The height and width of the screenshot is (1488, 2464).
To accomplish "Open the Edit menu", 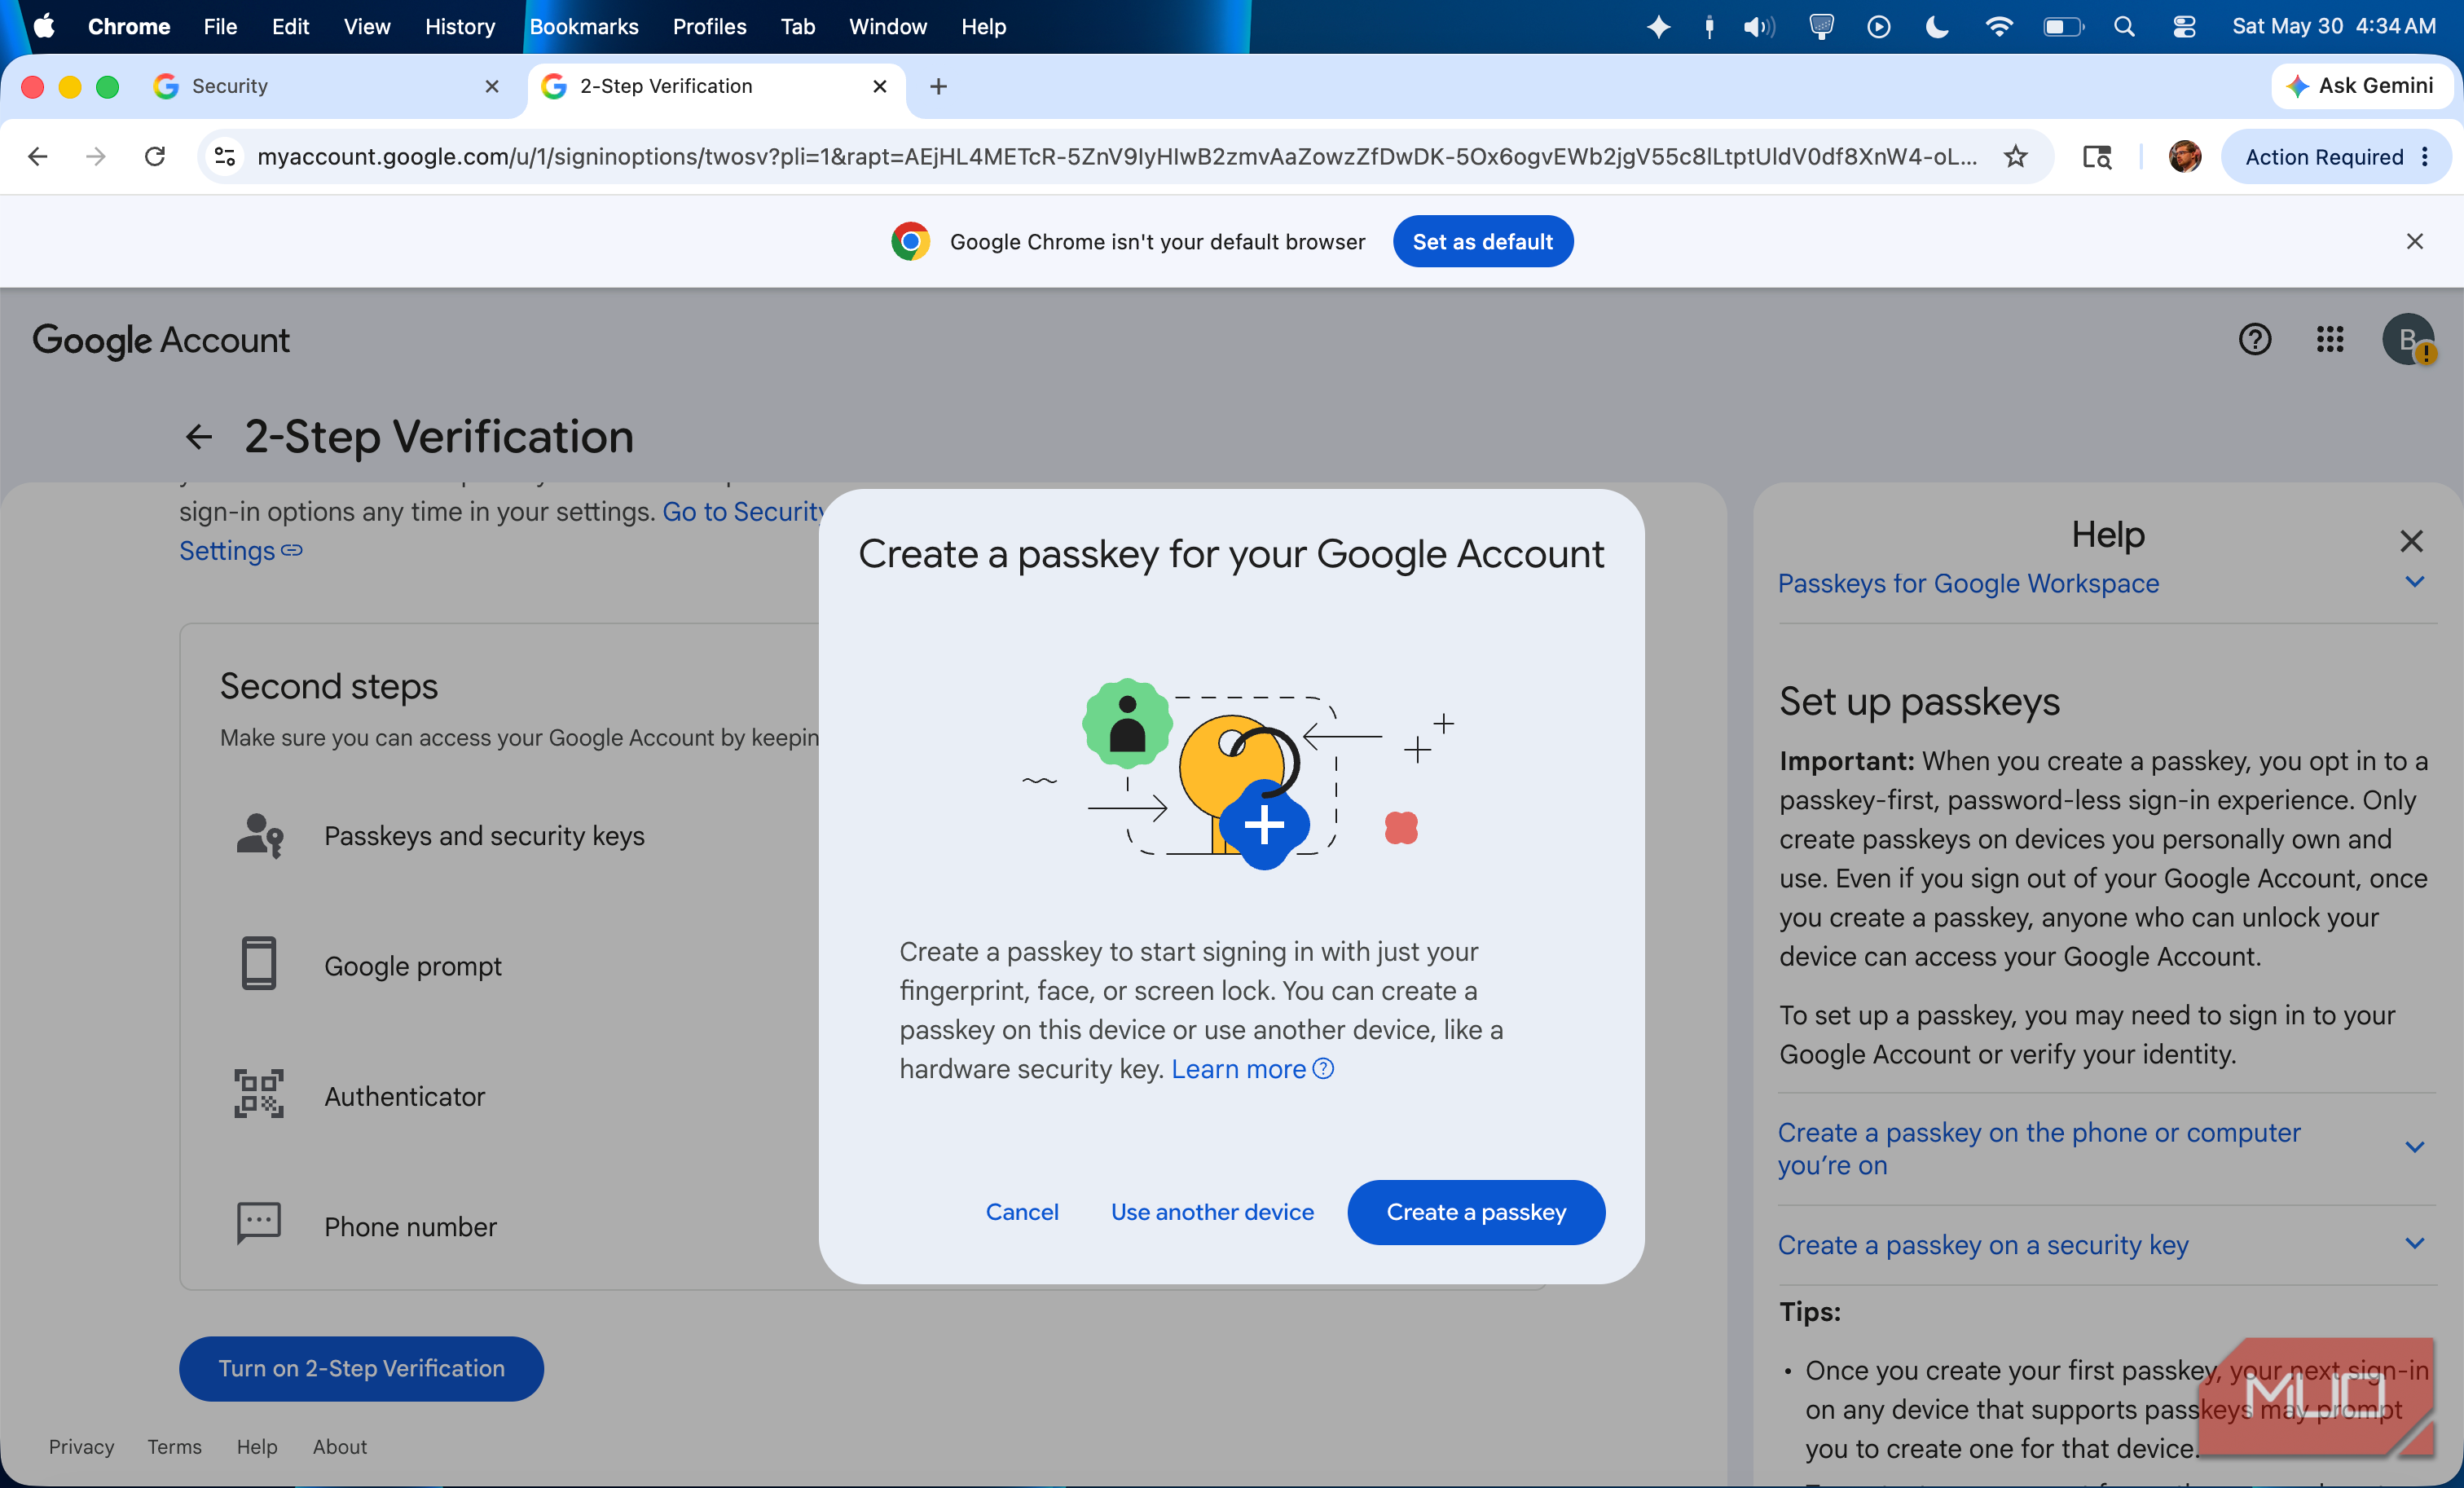I will (290, 26).
